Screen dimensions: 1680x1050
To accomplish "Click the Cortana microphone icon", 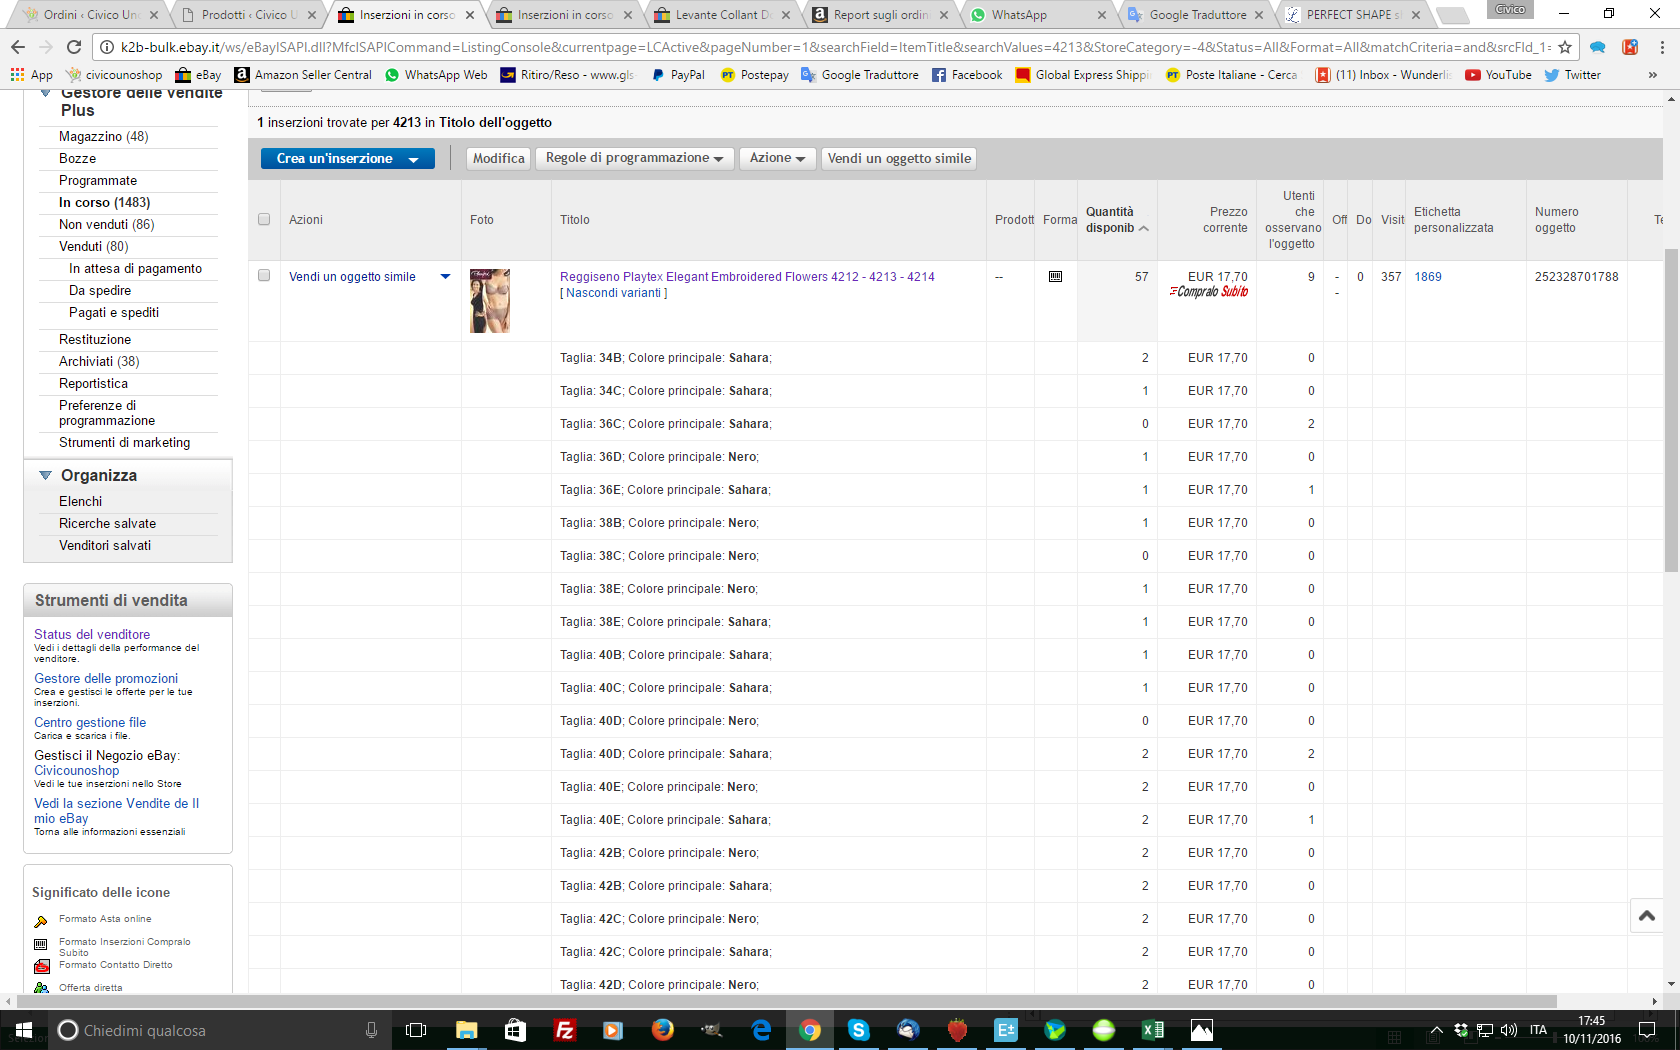I will [x=371, y=1030].
